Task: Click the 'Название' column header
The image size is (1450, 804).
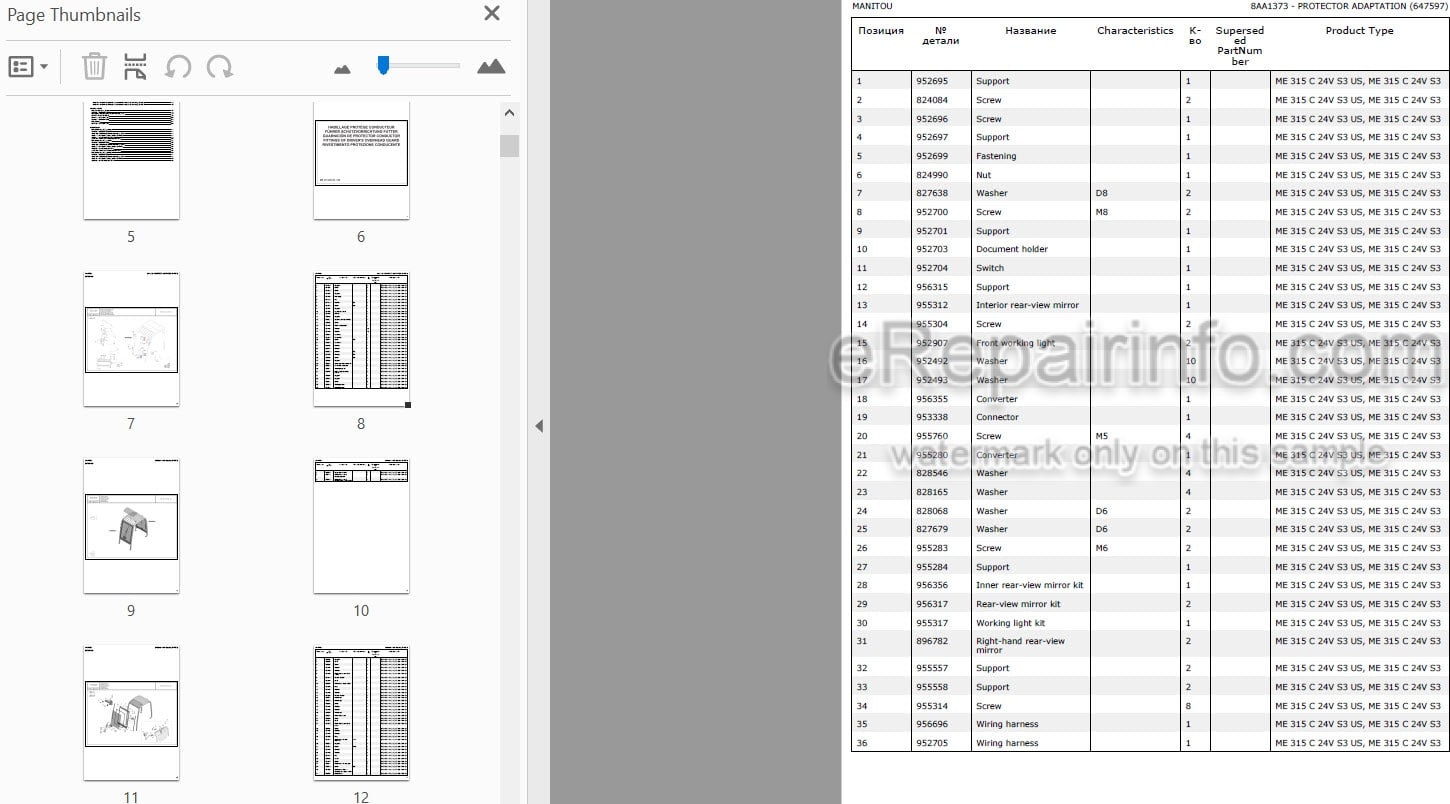Action: [1030, 31]
